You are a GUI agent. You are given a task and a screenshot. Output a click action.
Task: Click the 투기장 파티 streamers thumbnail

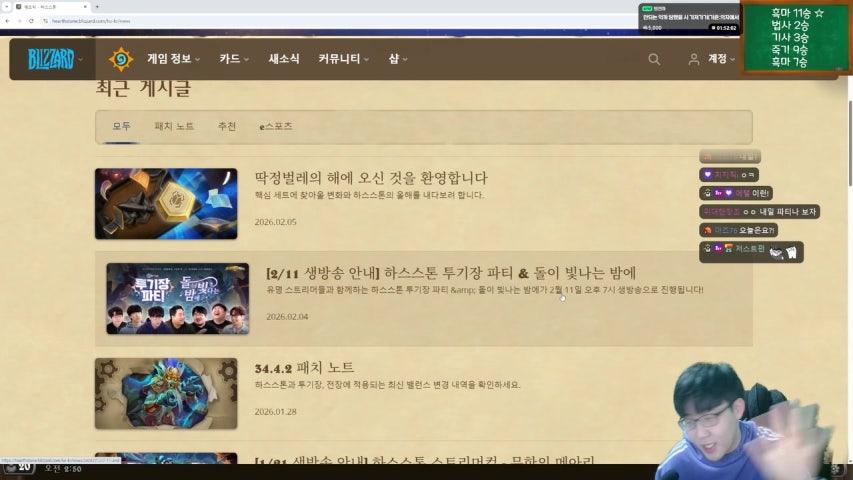(x=177, y=298)
